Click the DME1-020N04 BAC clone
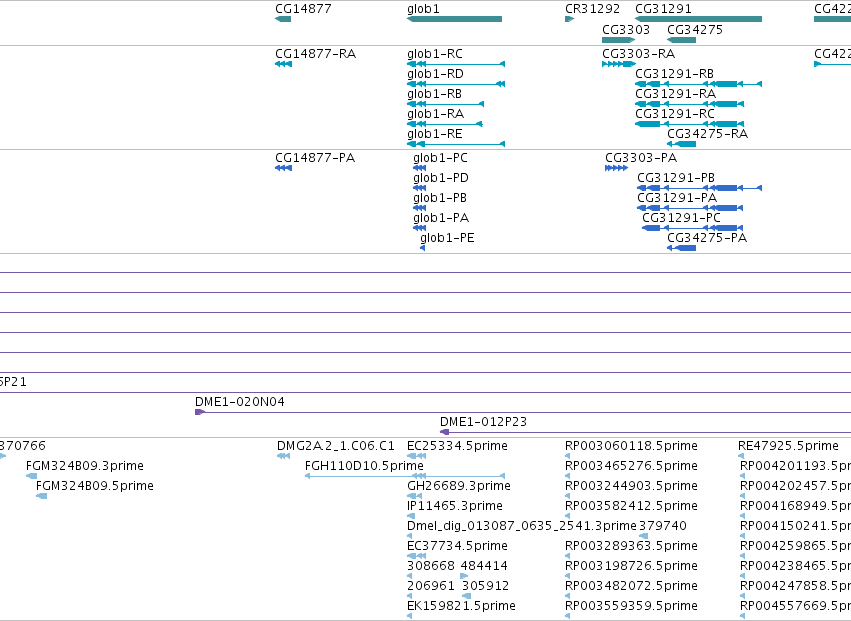The image size is (851, 621). coord(523,413)
